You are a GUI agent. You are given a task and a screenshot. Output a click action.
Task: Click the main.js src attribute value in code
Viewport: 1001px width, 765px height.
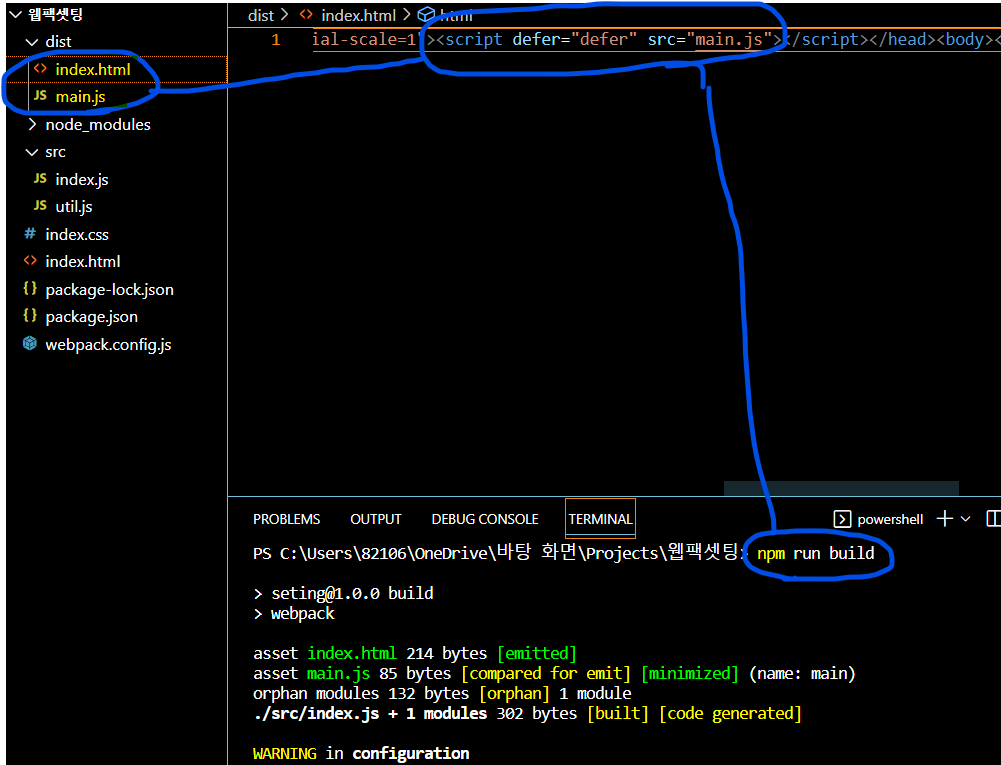click(x=728, y=39)
